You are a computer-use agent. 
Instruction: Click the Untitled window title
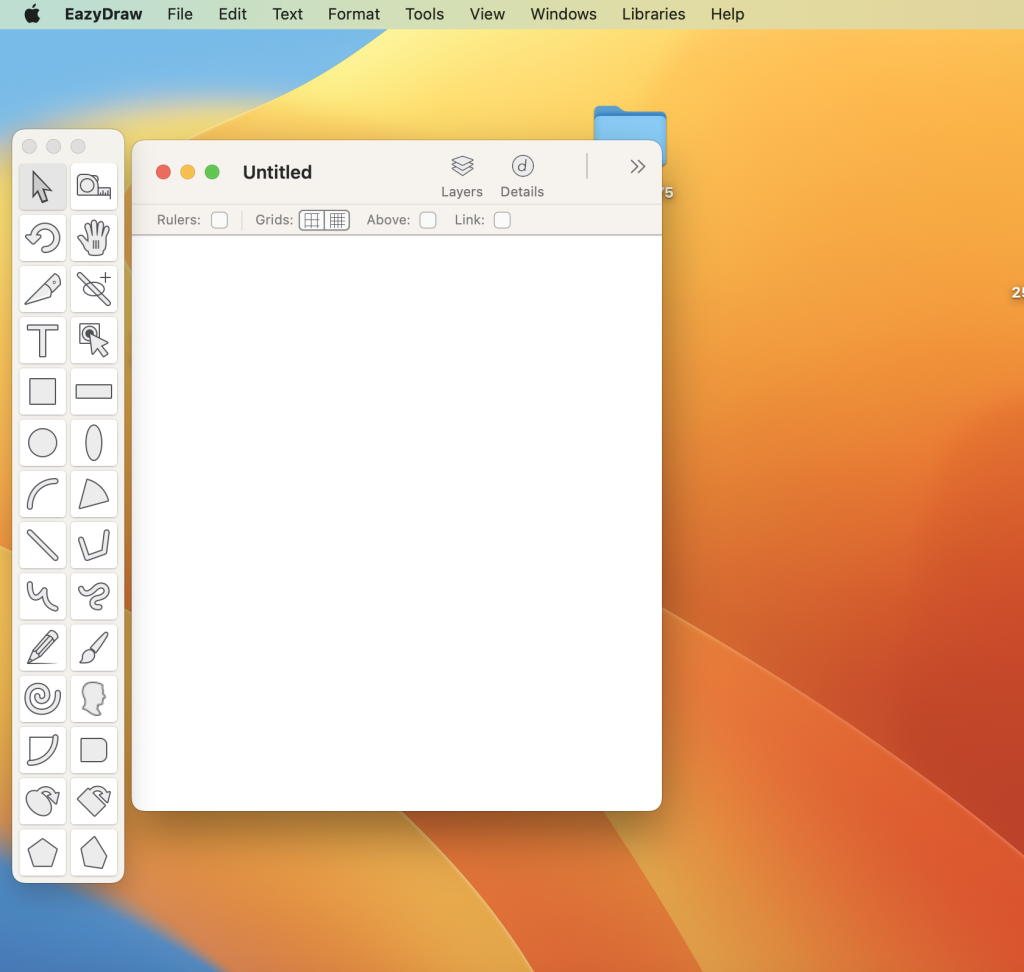(x=277, y=172)
